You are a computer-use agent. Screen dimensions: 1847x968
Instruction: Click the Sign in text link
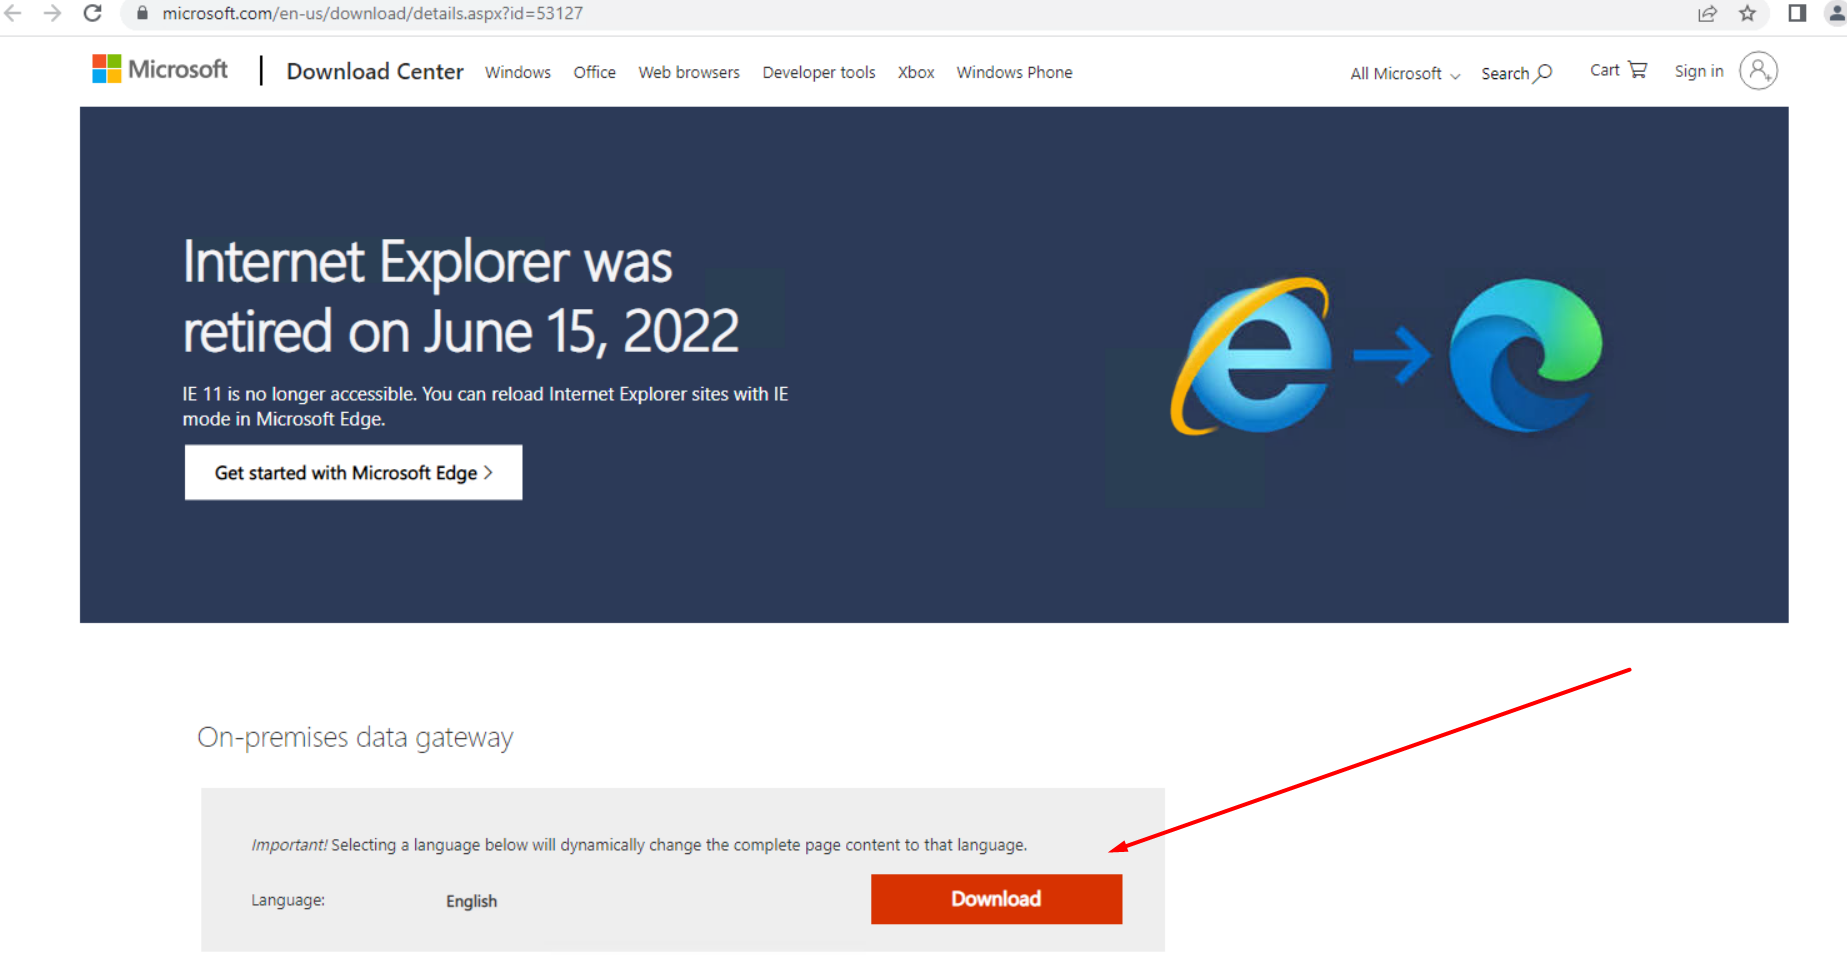tap(1699, 71)
